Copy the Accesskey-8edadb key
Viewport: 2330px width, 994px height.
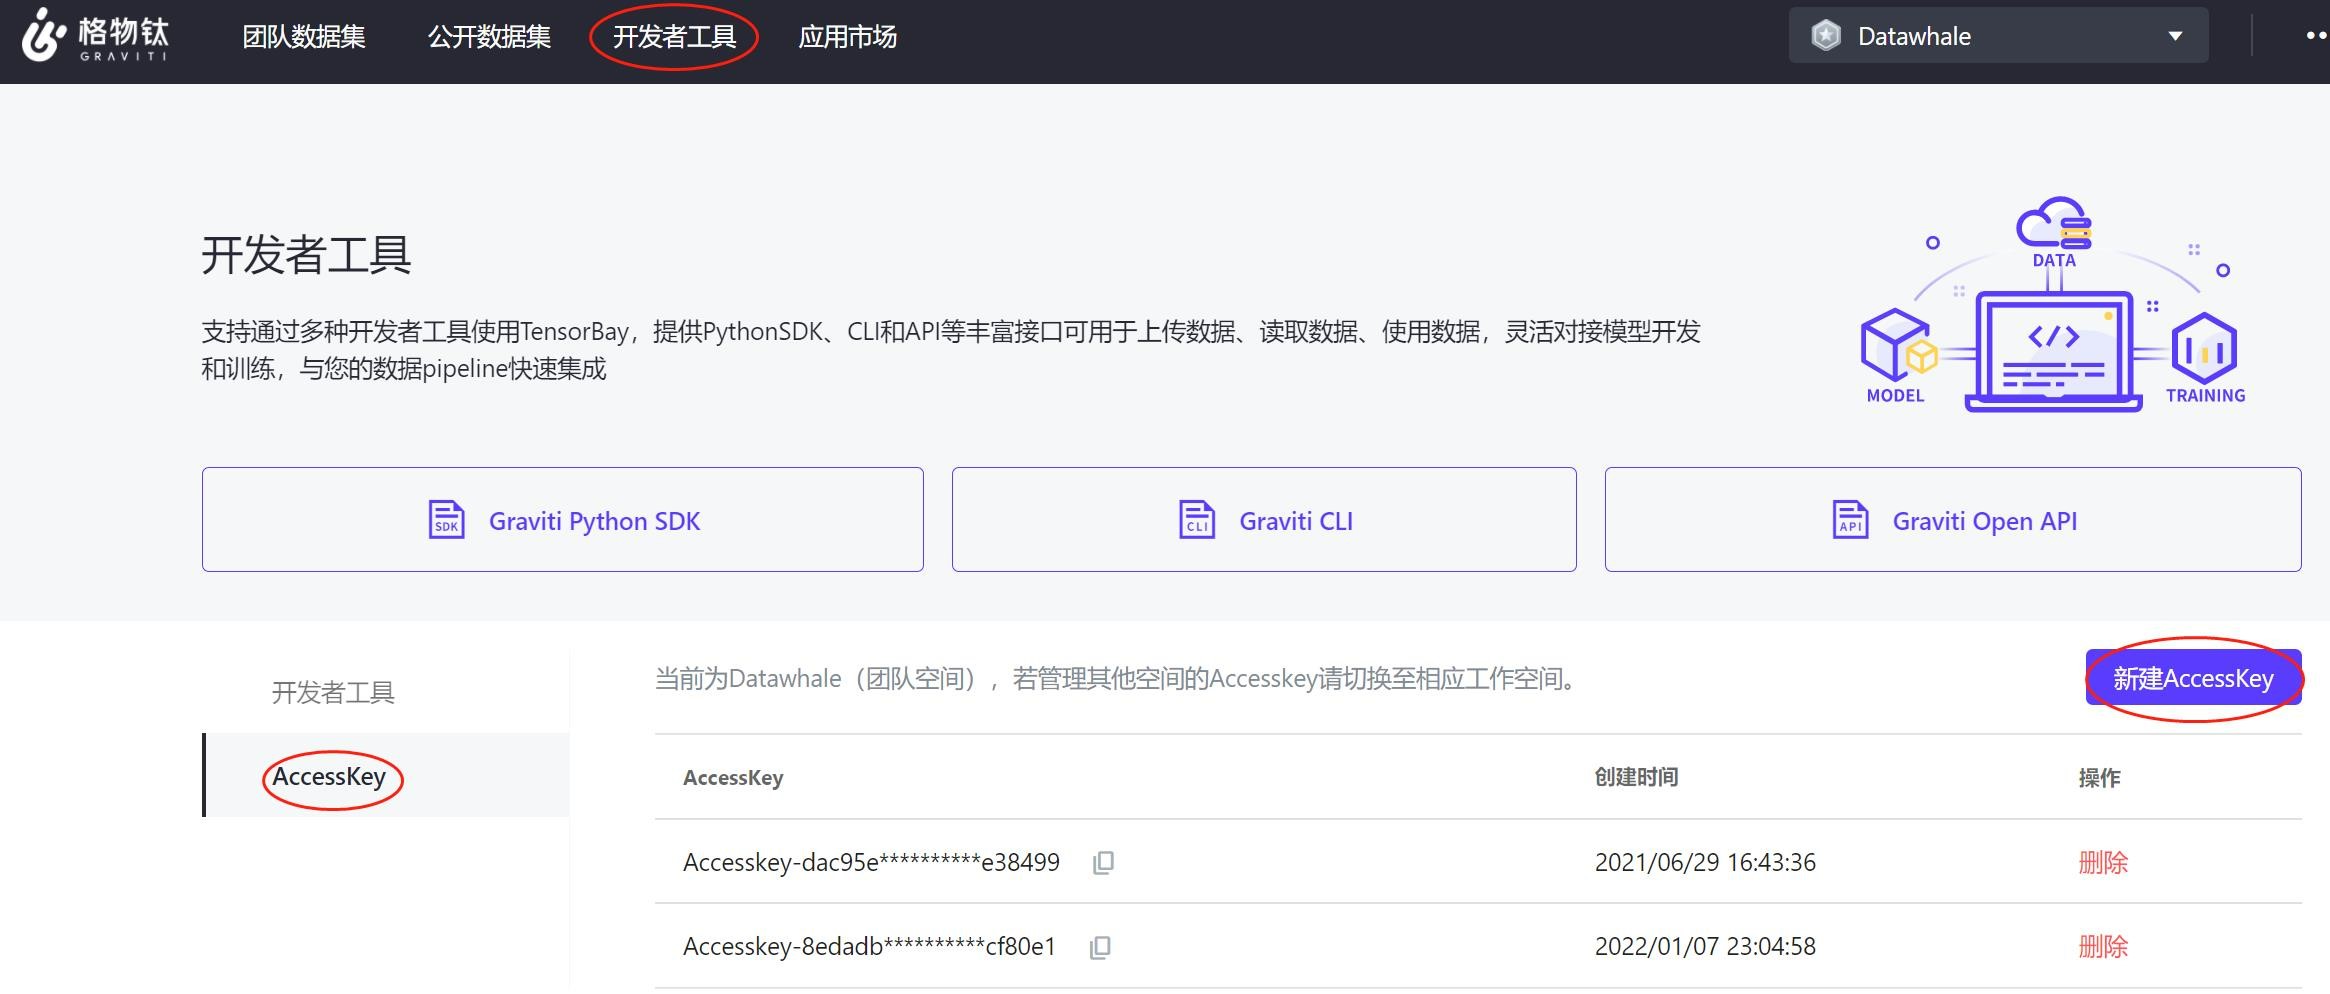click(x=1100, y=947)
